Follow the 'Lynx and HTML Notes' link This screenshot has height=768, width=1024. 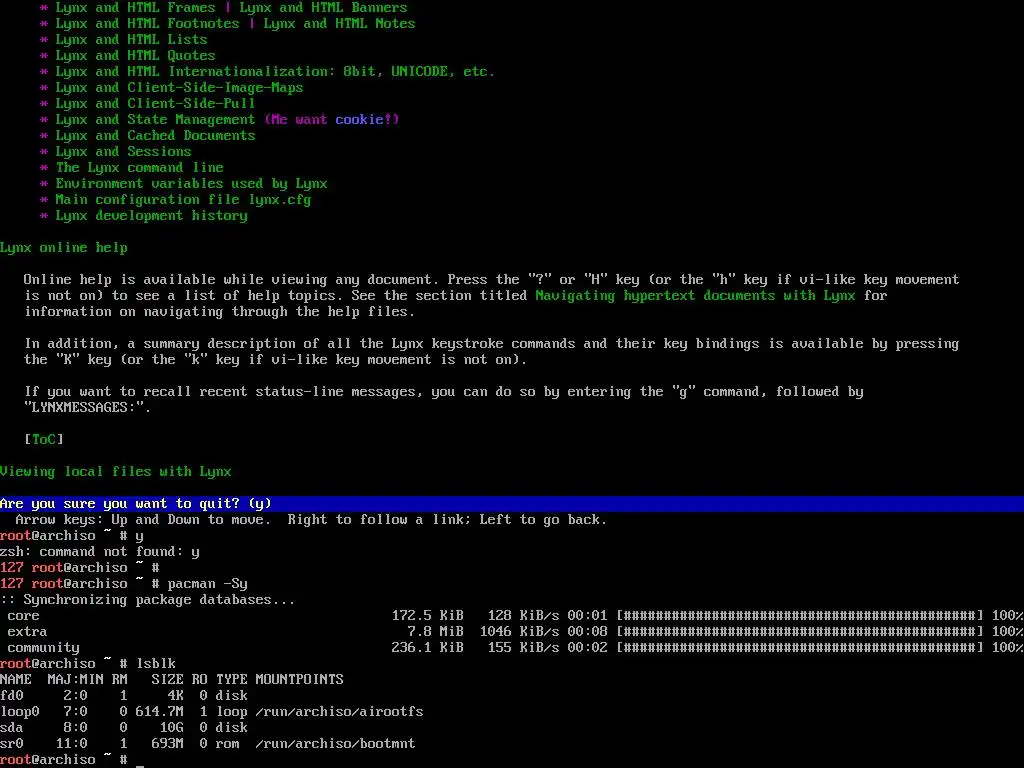point(340,24)
